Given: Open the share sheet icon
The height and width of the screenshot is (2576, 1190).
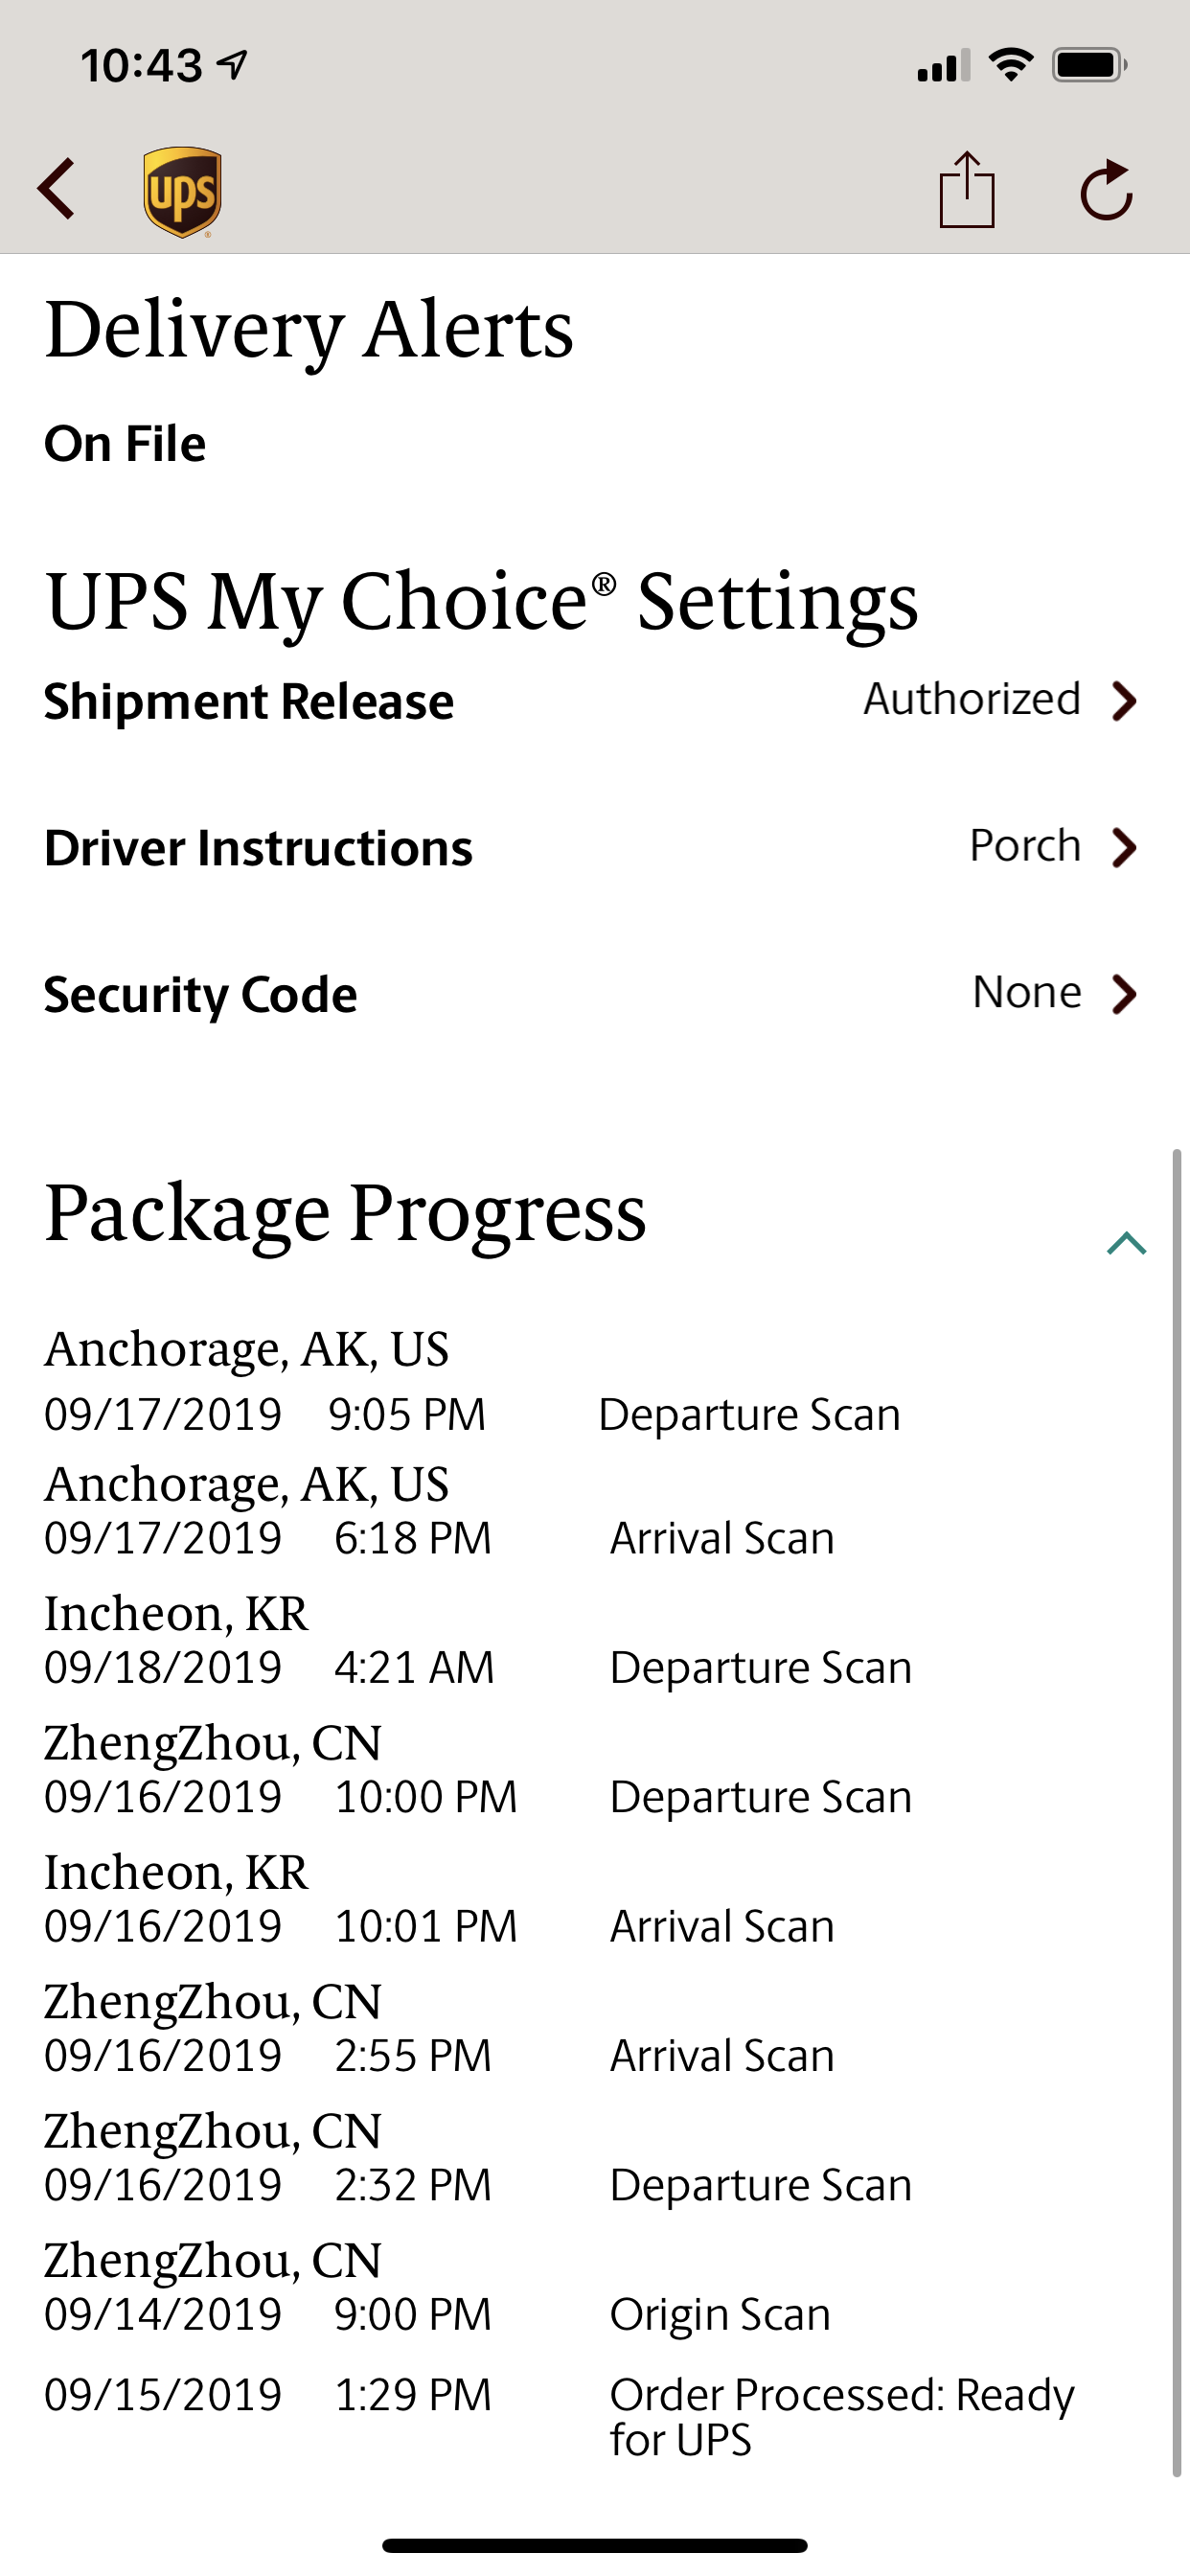Looking at the screenshot, I should coord(967,189).
